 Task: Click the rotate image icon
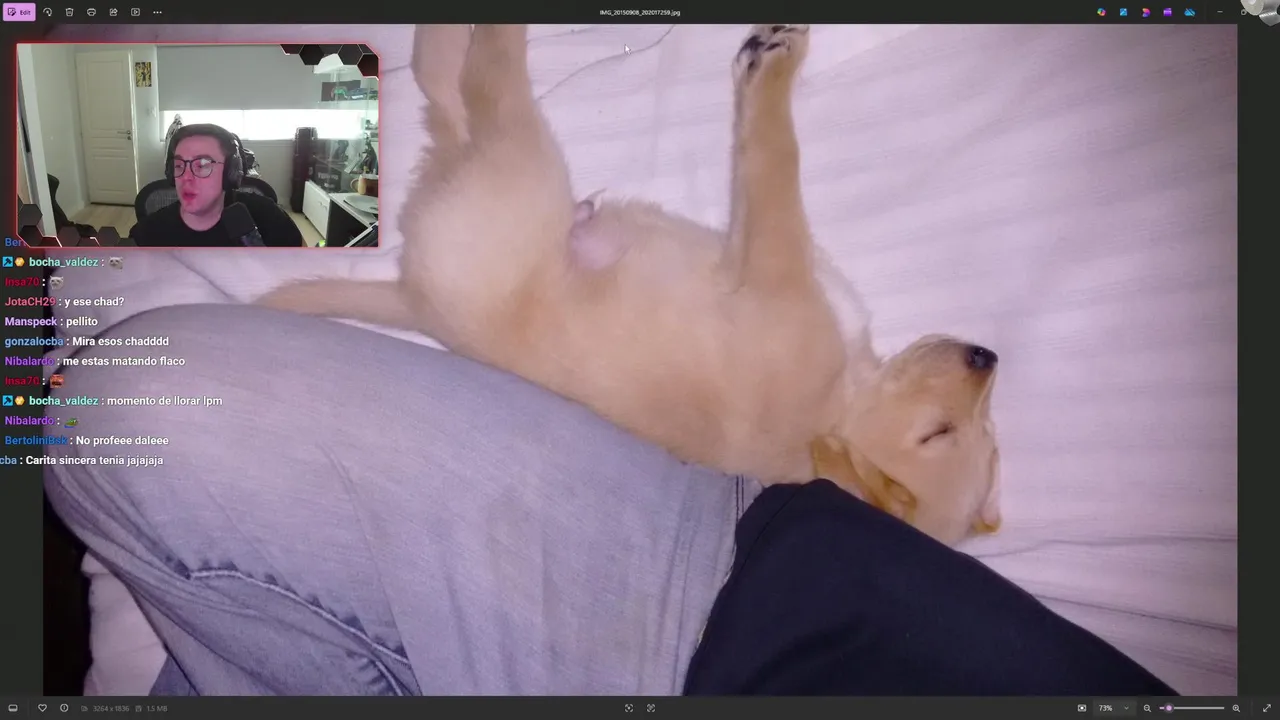pos(47,12)
